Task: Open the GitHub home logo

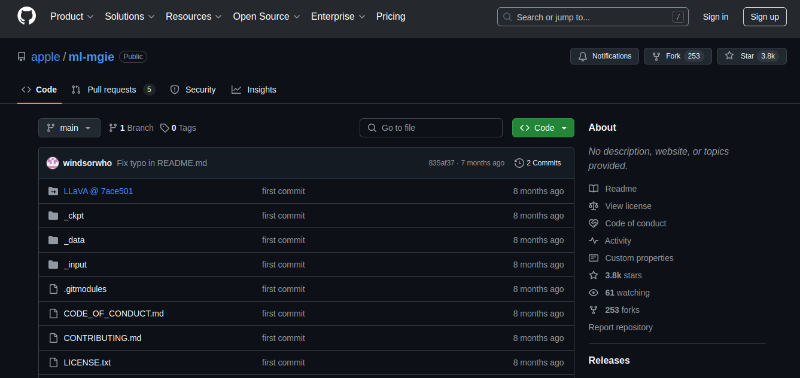Action: tap(27, 16)
